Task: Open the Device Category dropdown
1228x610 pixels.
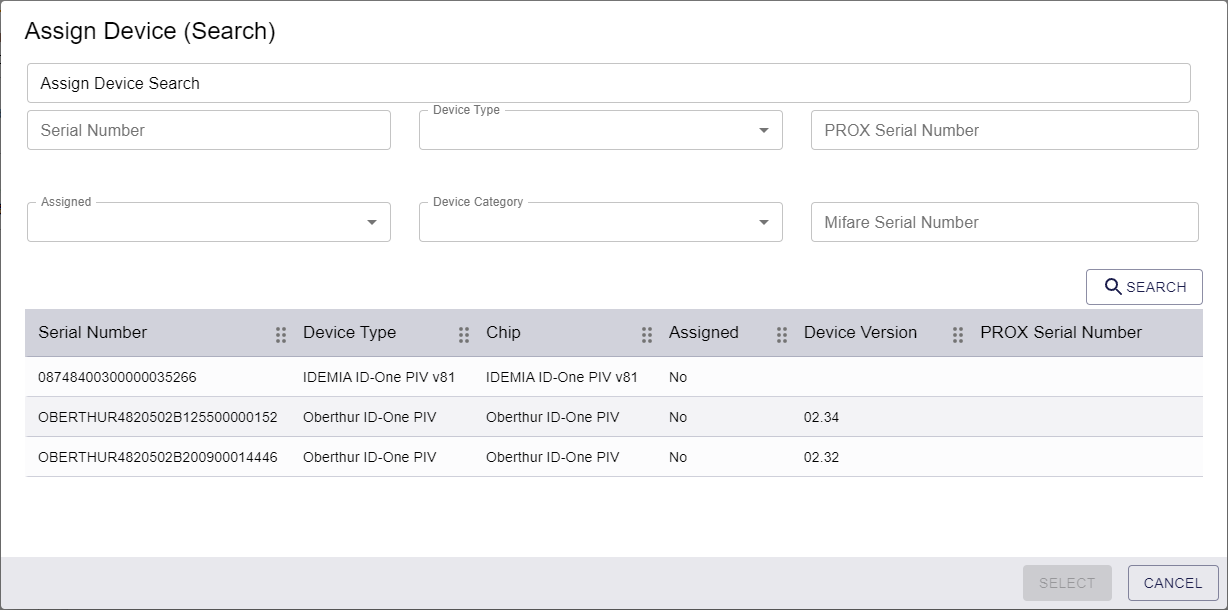Action: (x=600, y=221)
